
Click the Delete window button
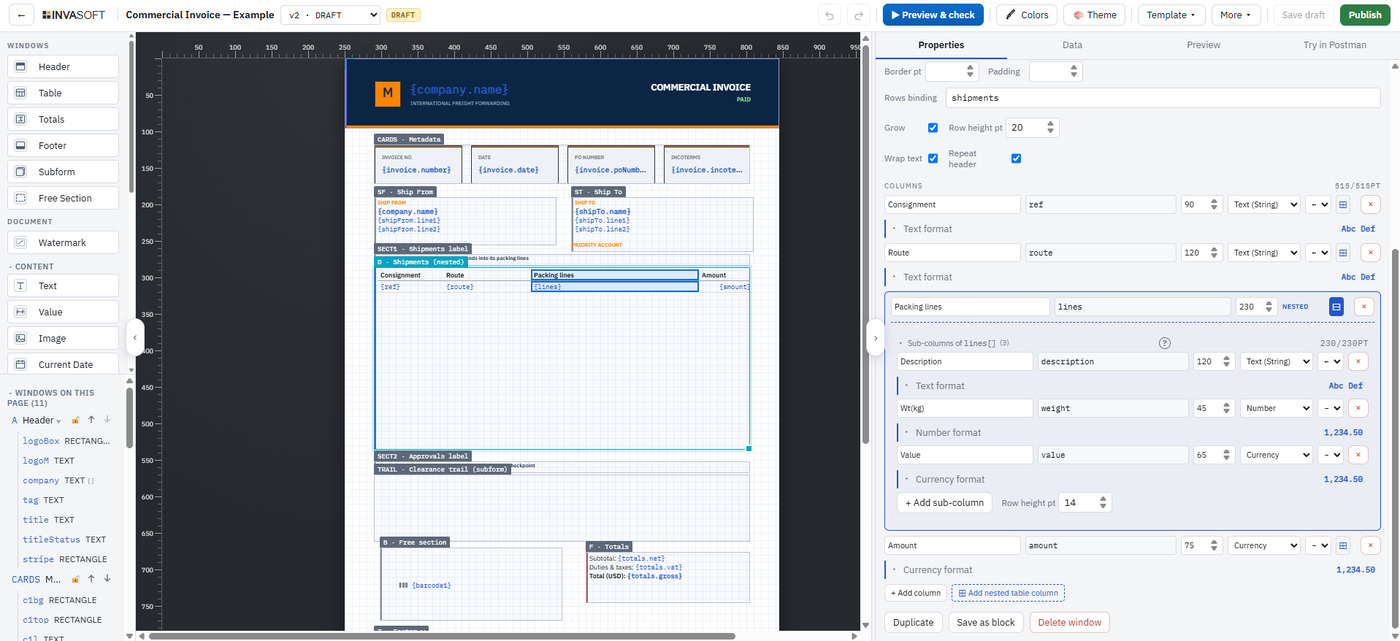coord(1069,622)
